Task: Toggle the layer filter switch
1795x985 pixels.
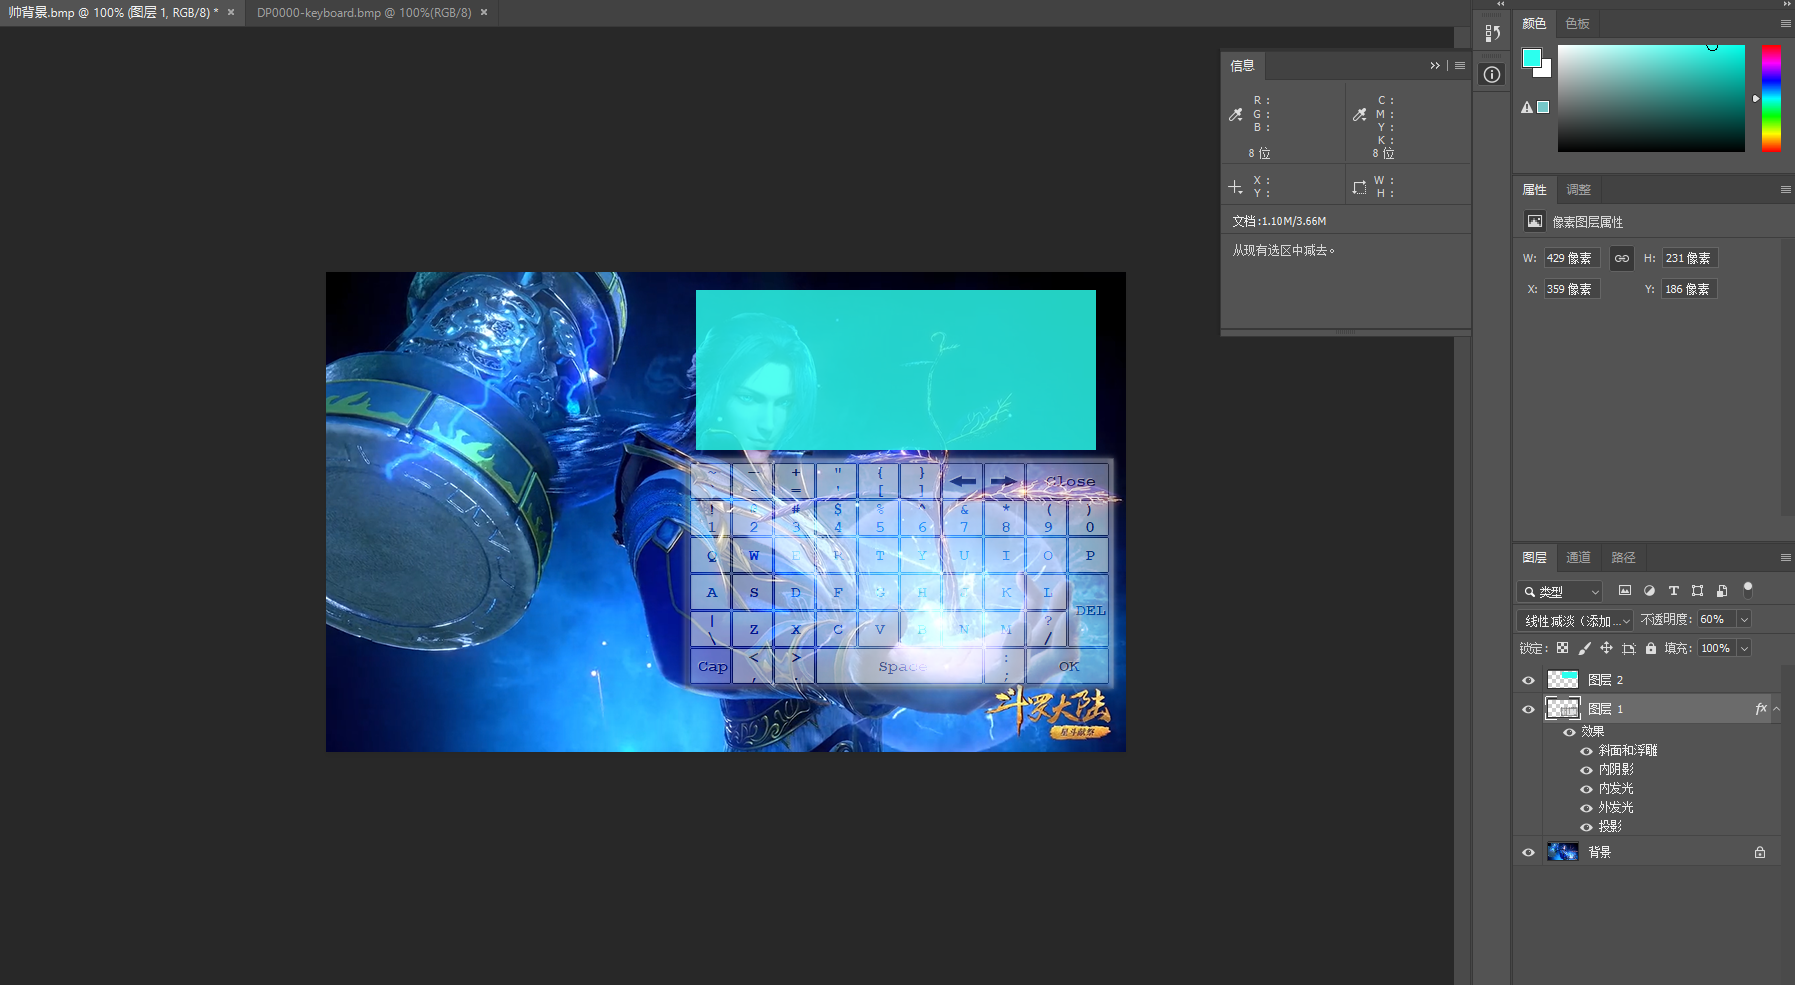Action: [x=1748, y=590]
